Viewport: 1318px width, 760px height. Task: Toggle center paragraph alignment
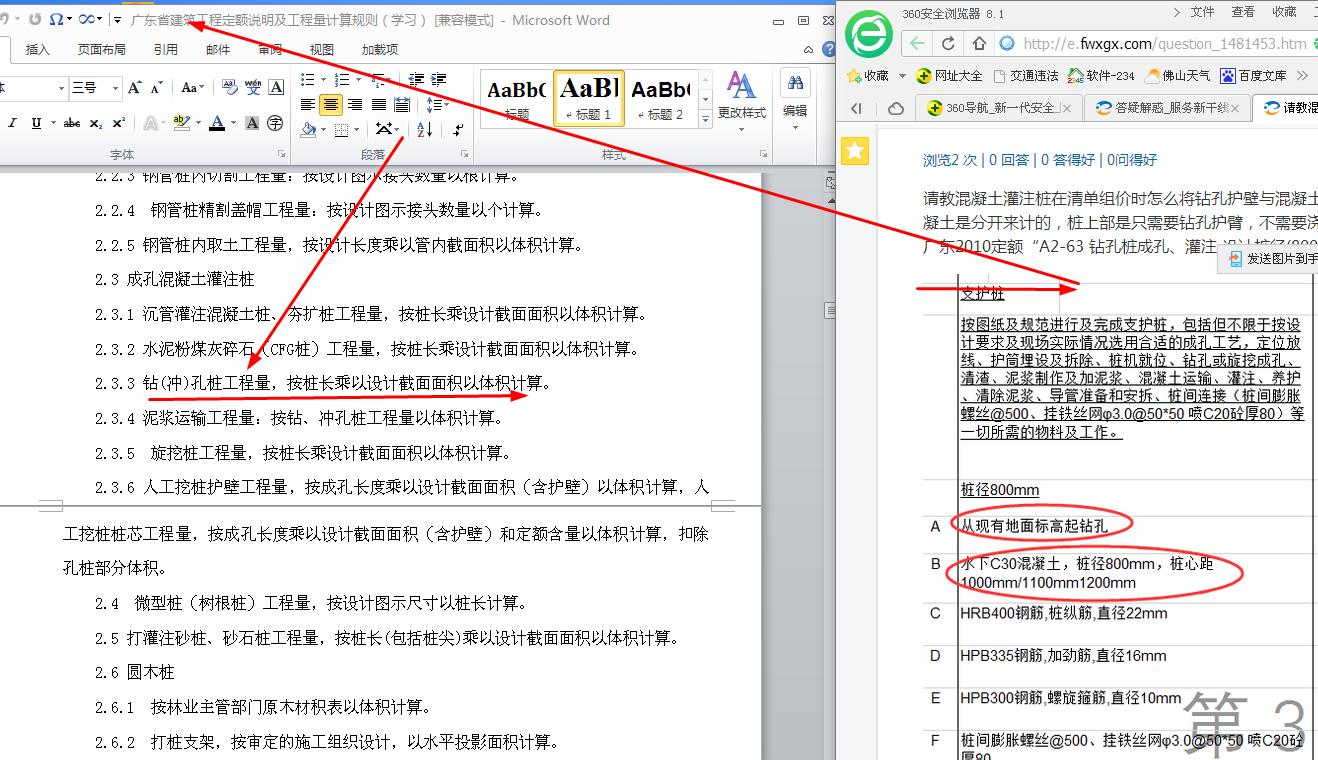click(x=331, y=104)
